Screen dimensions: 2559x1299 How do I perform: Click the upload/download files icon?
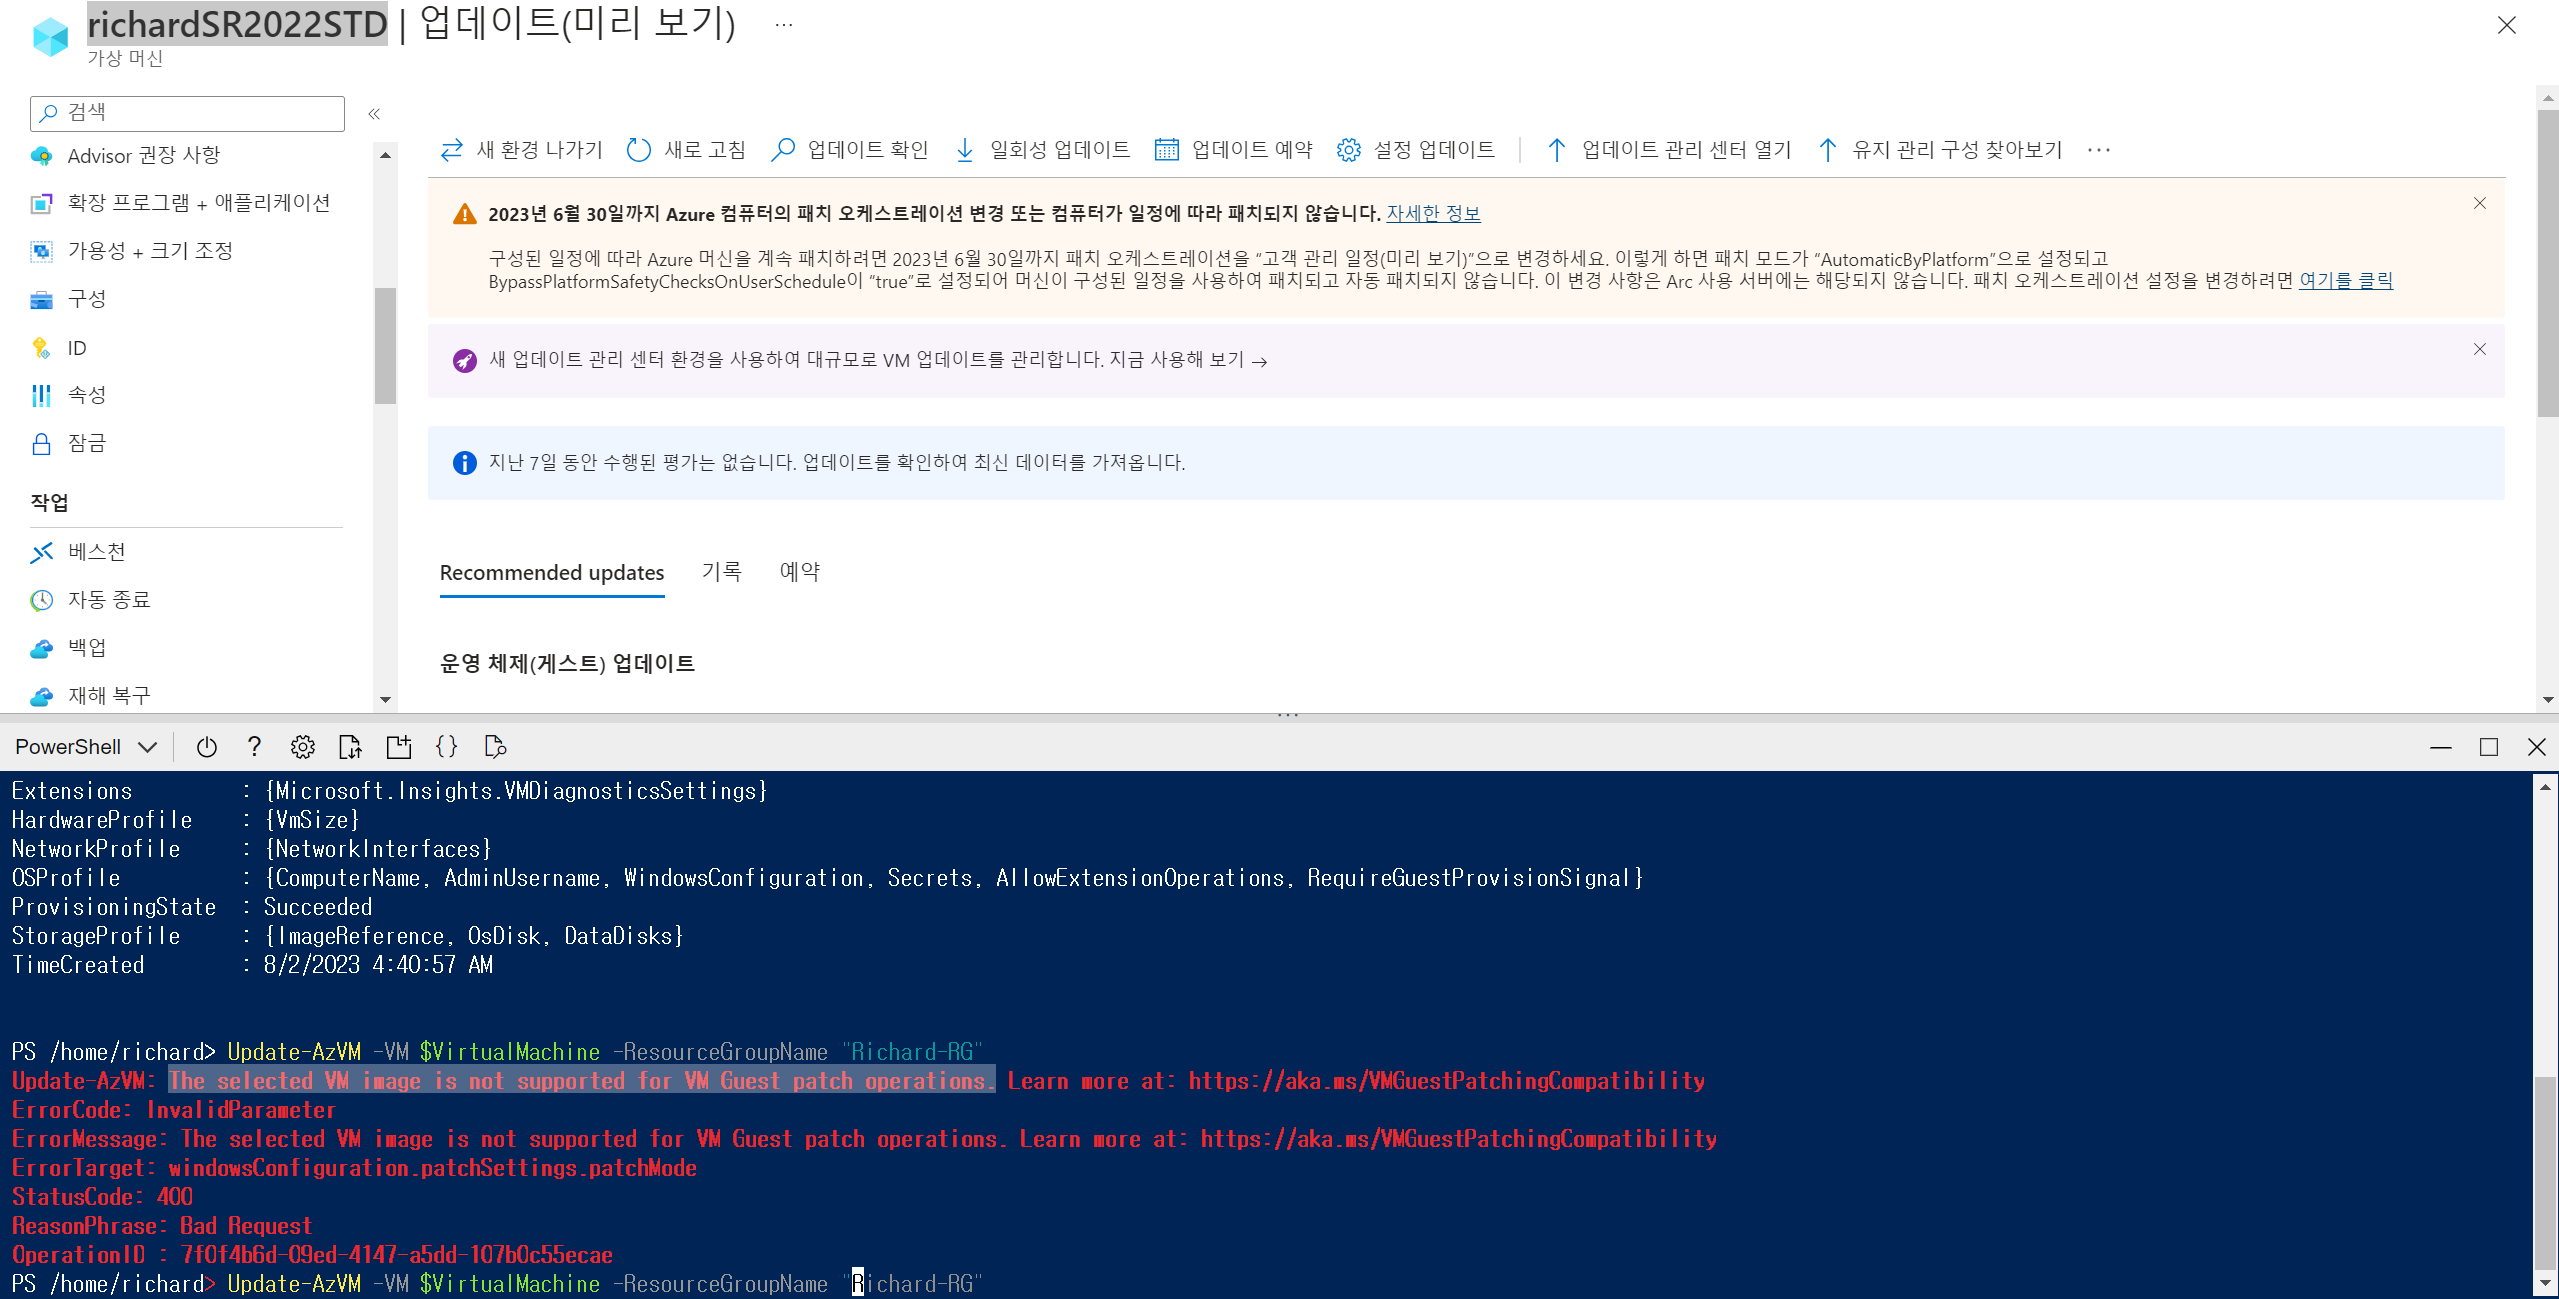[x=350, y=747]
